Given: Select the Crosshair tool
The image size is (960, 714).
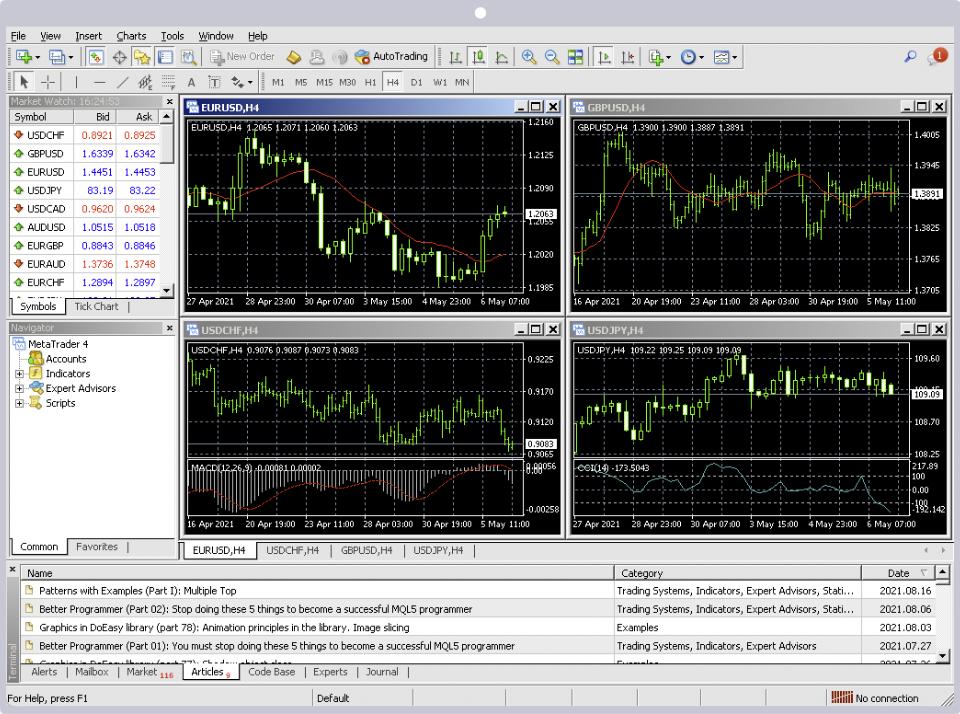Looking at the screenshot, I should (x=47, y=83).
